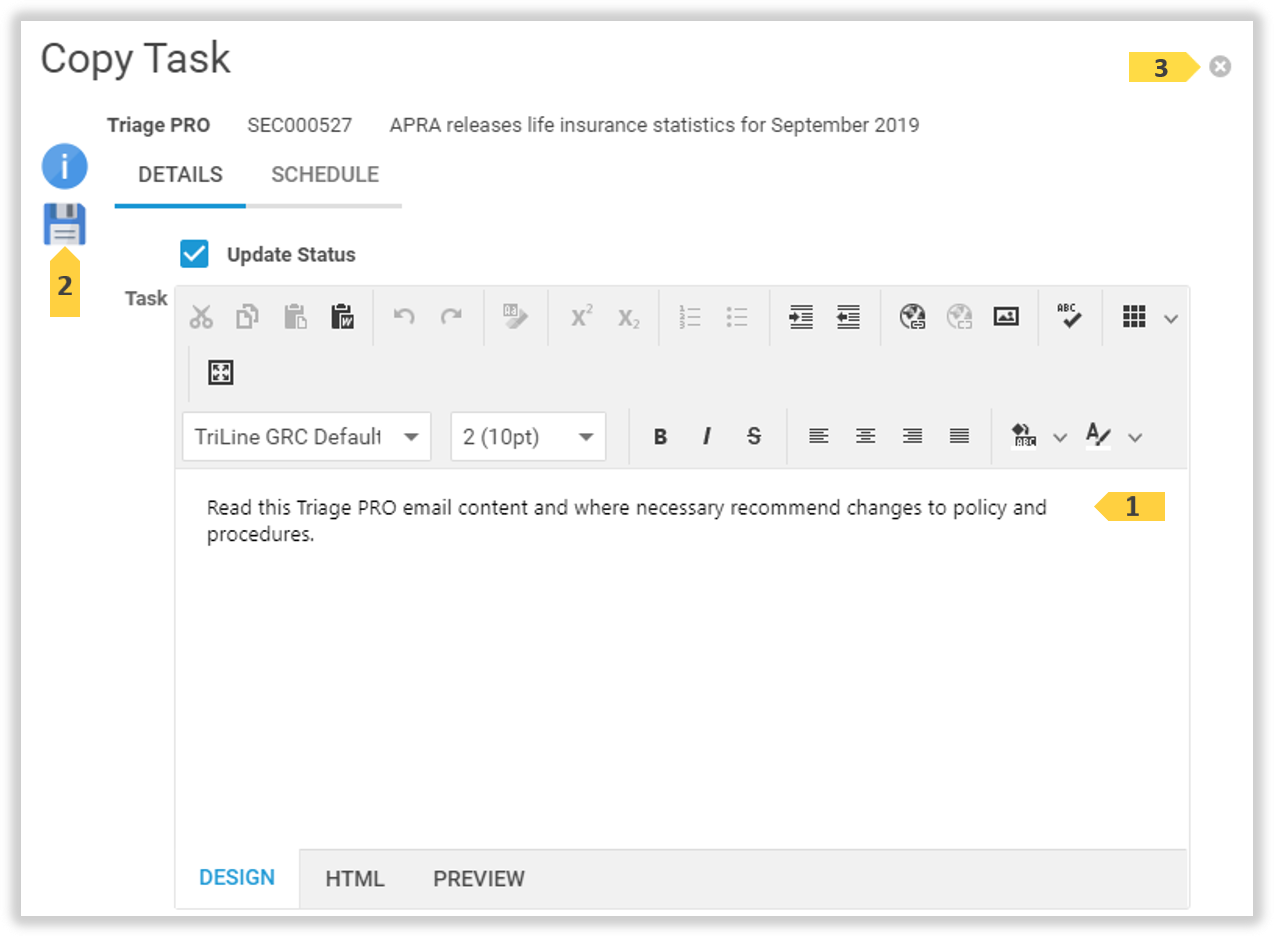Open the hyperlink manager icon
This screenshot has height=937, width=1274.
point(912,317)
